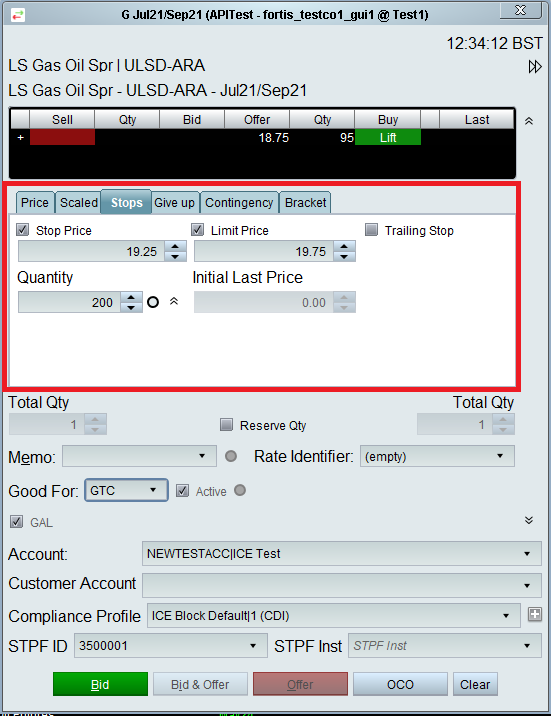553x716 pixels.
Task: Enable the Trailing Stop checkbox
Action: (x=371, y=230)
